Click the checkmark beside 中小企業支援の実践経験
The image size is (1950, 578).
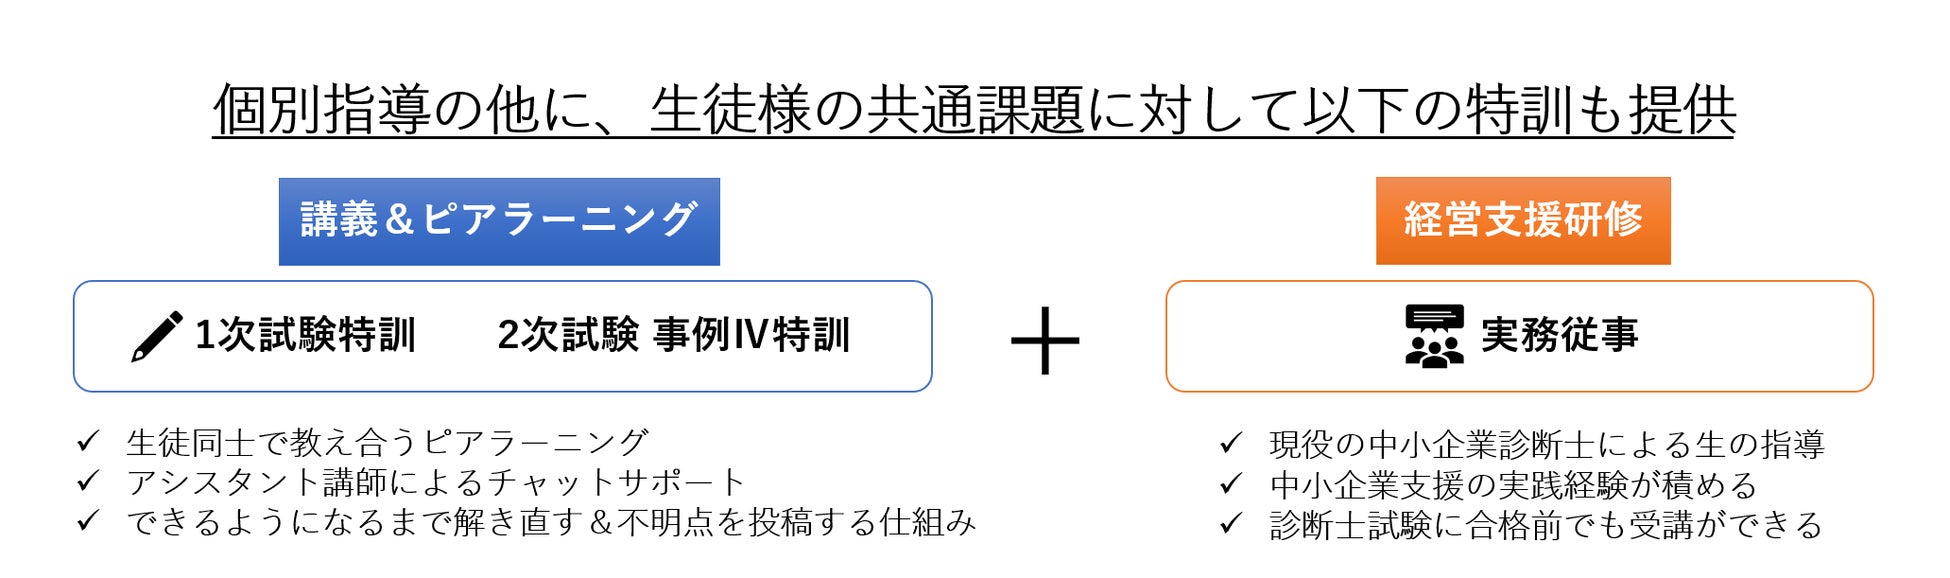1231,484
